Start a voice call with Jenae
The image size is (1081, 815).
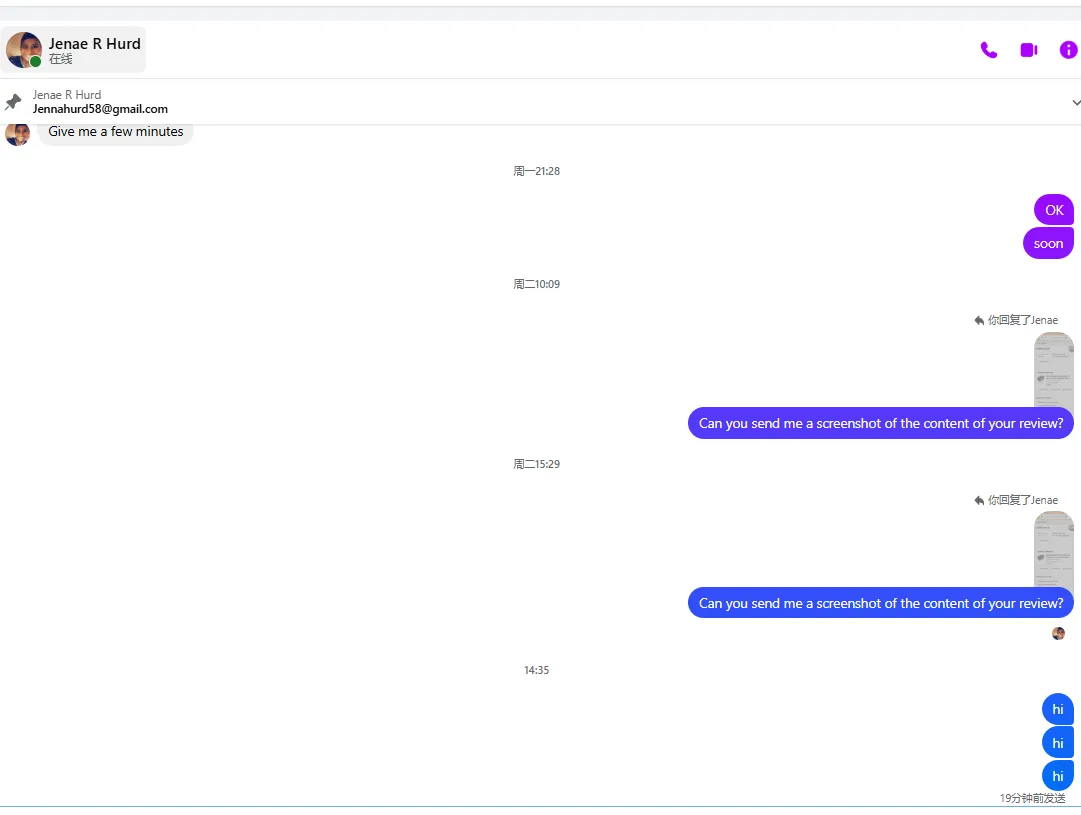click(x=989, y=50)
